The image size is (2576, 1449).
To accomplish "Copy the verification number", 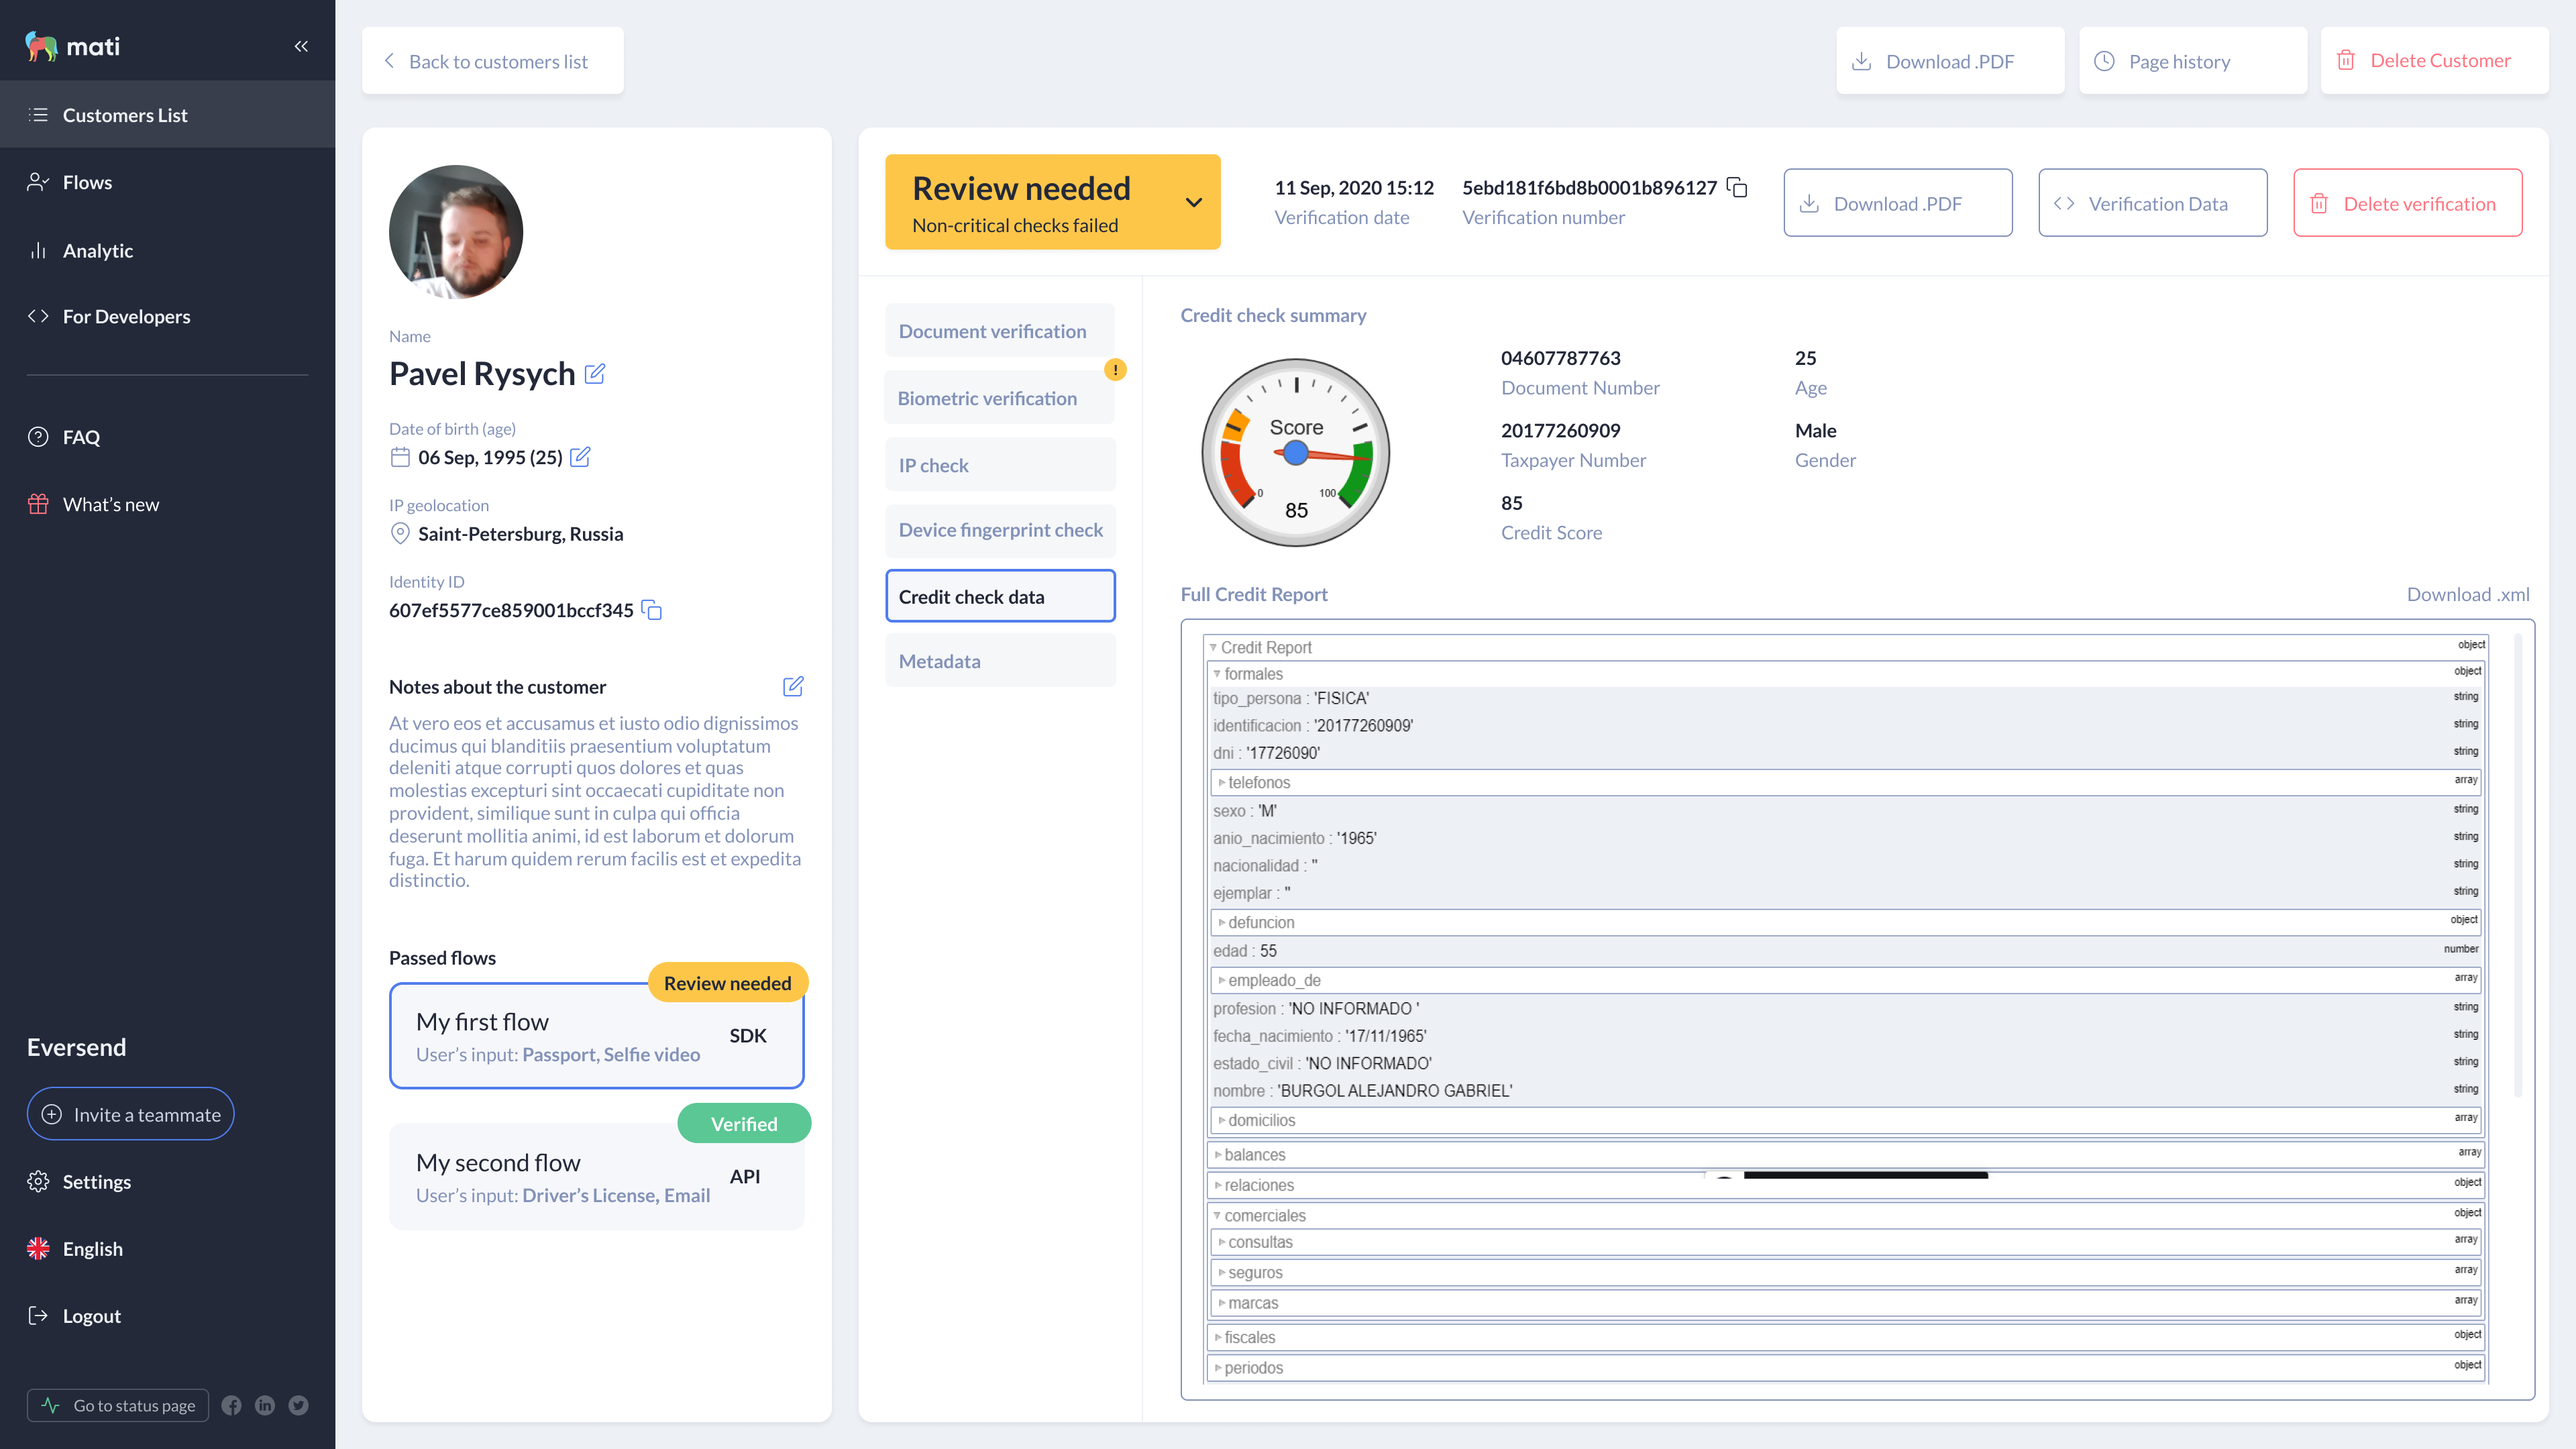I will [1737, 187].
